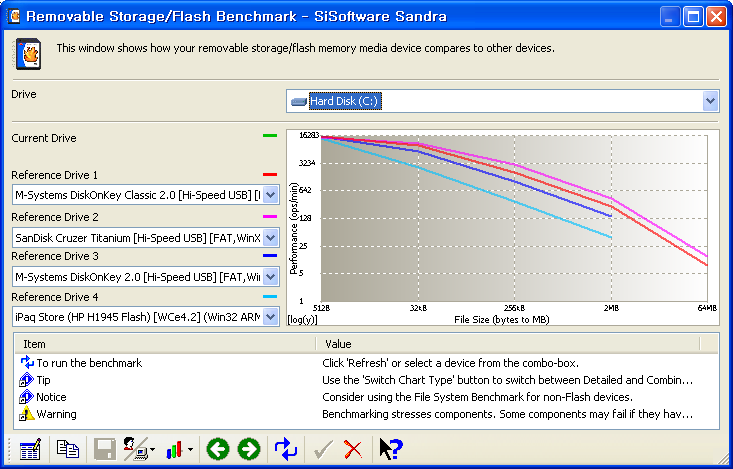The width and height of the screenshot is (733, 469).
Task: Click the Save floppy disk icon
Action: click(105, 449)
